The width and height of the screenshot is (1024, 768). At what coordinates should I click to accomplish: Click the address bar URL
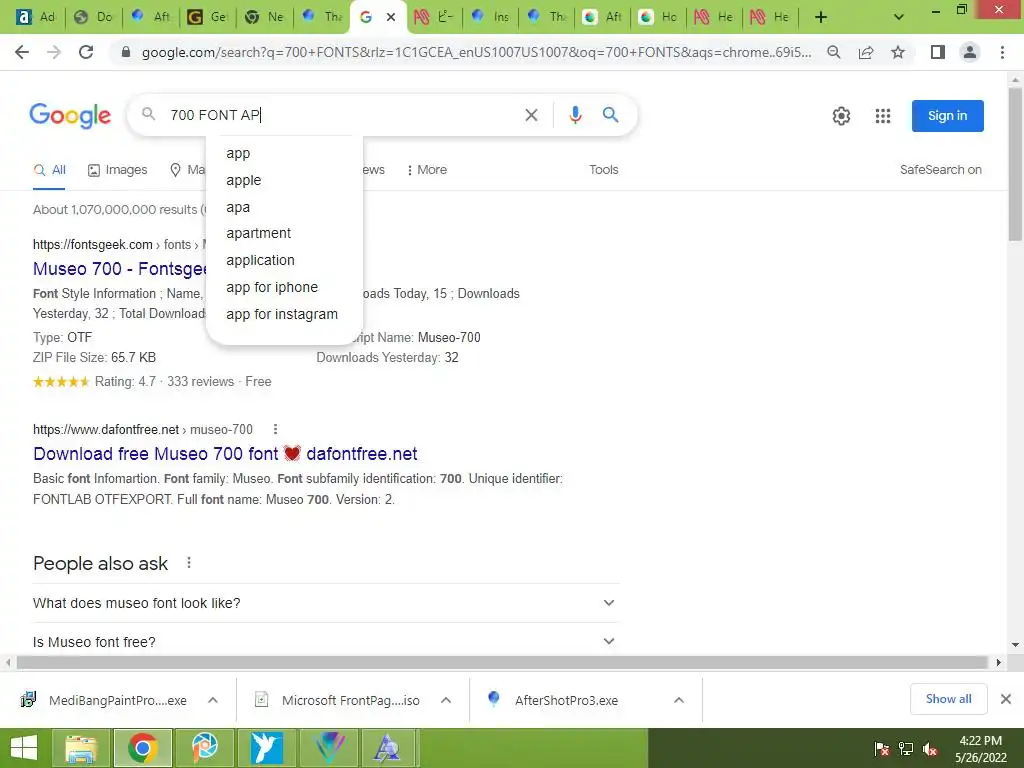pos(477,52)
